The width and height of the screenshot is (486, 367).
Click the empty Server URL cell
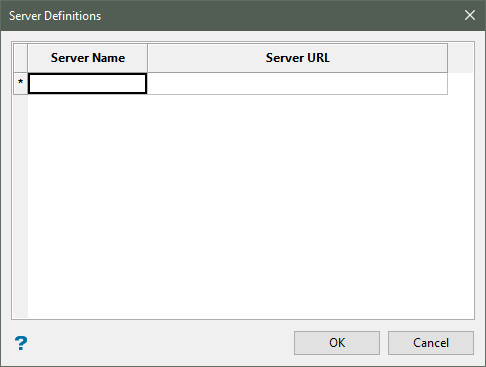point(297,83)
